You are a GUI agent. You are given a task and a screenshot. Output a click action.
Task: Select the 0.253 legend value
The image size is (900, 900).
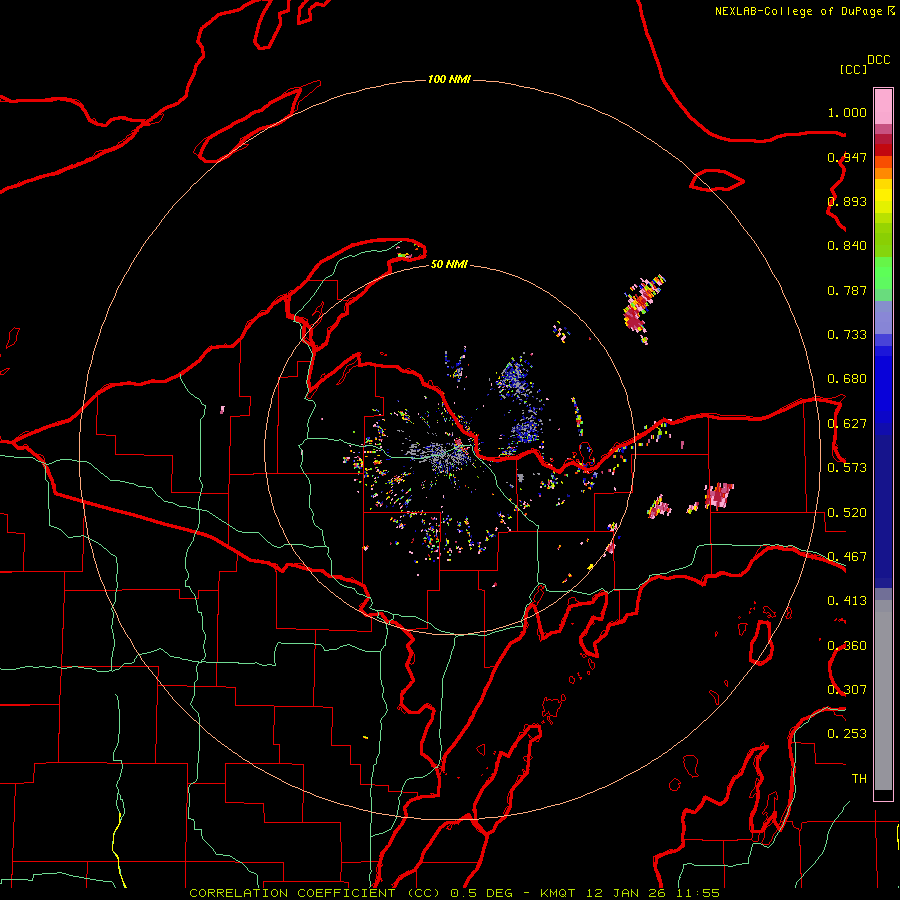[x=847, y=734]
